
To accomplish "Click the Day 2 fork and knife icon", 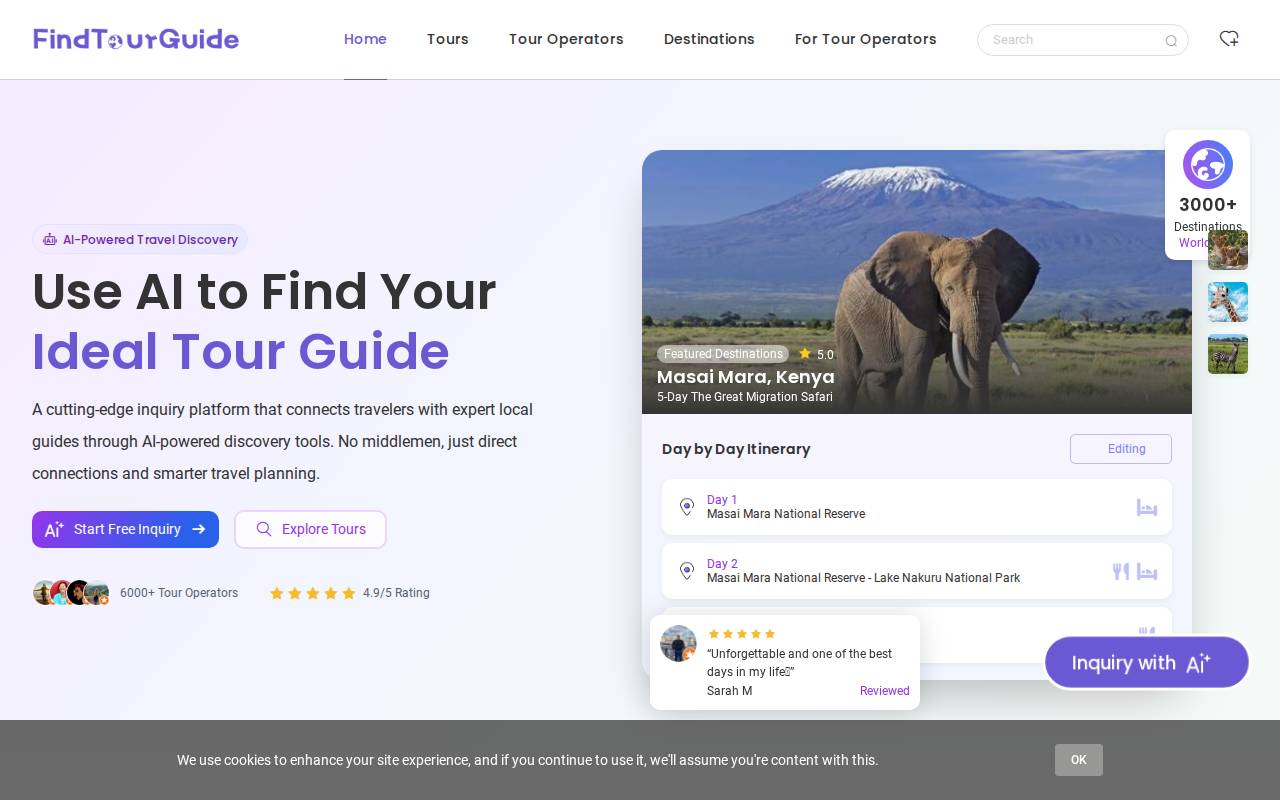I will point(1121,572).
